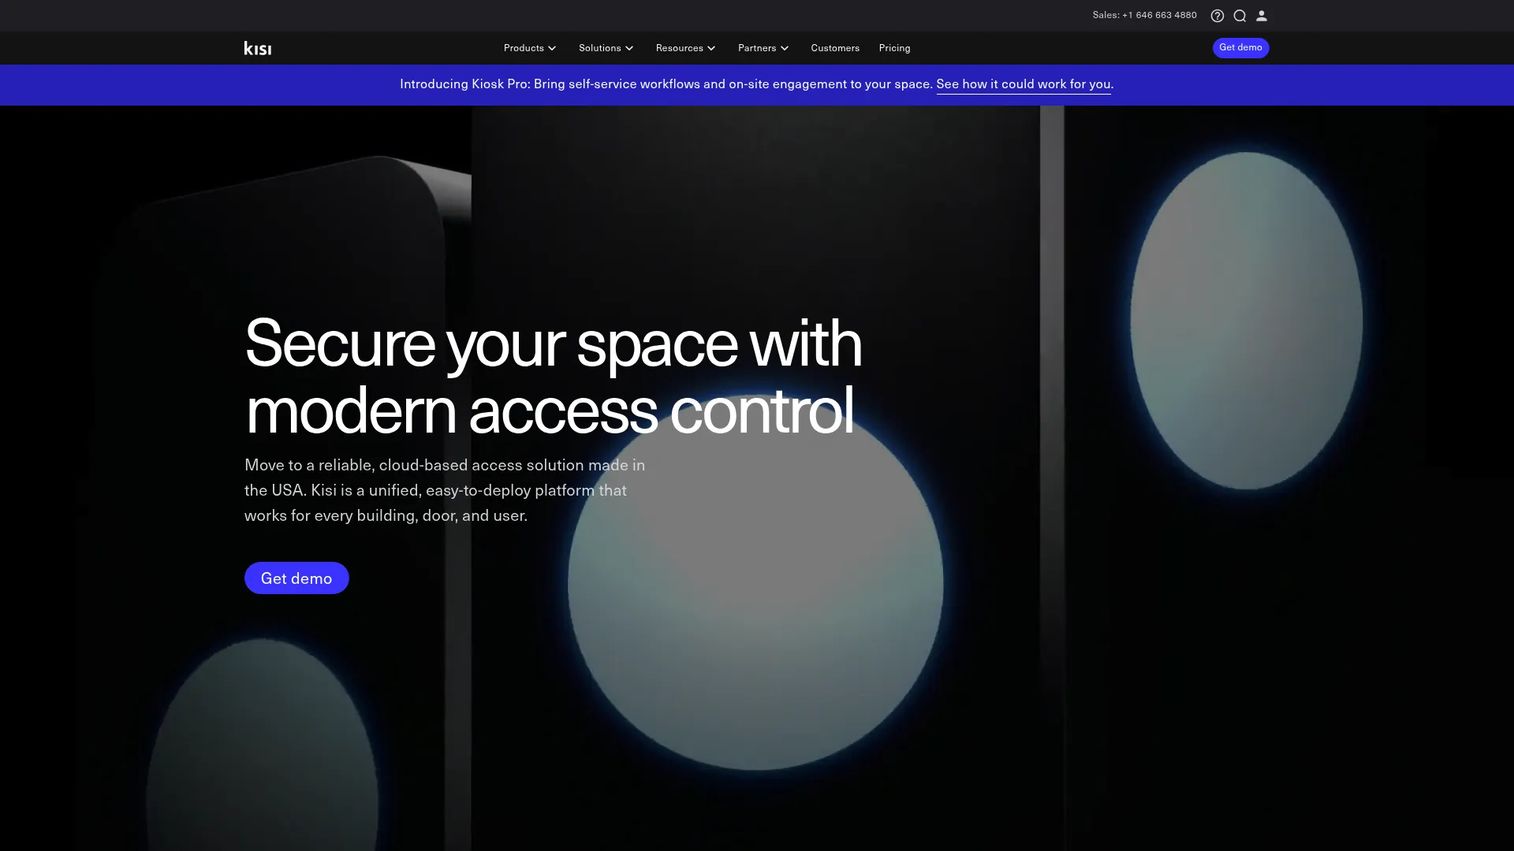Click the paragraph starting "Move to a reliable"
The image size is (1514, 851).
(x=445, y=490)
